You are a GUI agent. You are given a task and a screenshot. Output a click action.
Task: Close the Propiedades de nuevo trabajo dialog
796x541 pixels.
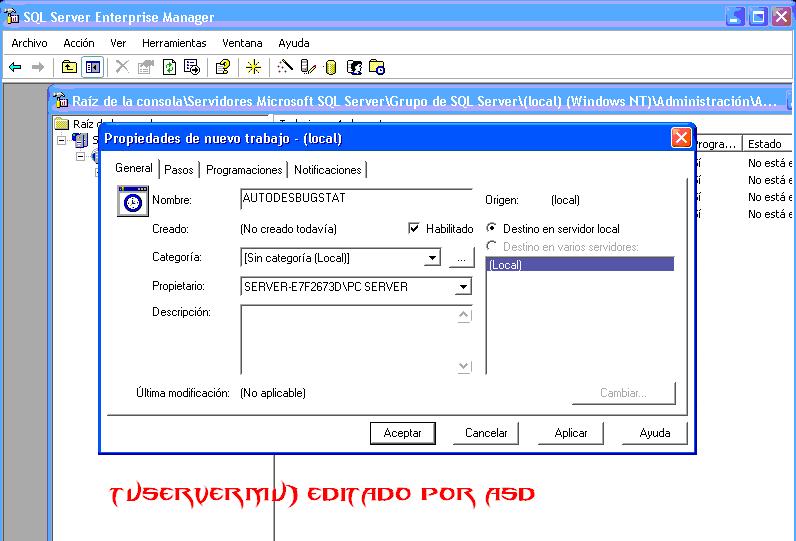point(681,138)
